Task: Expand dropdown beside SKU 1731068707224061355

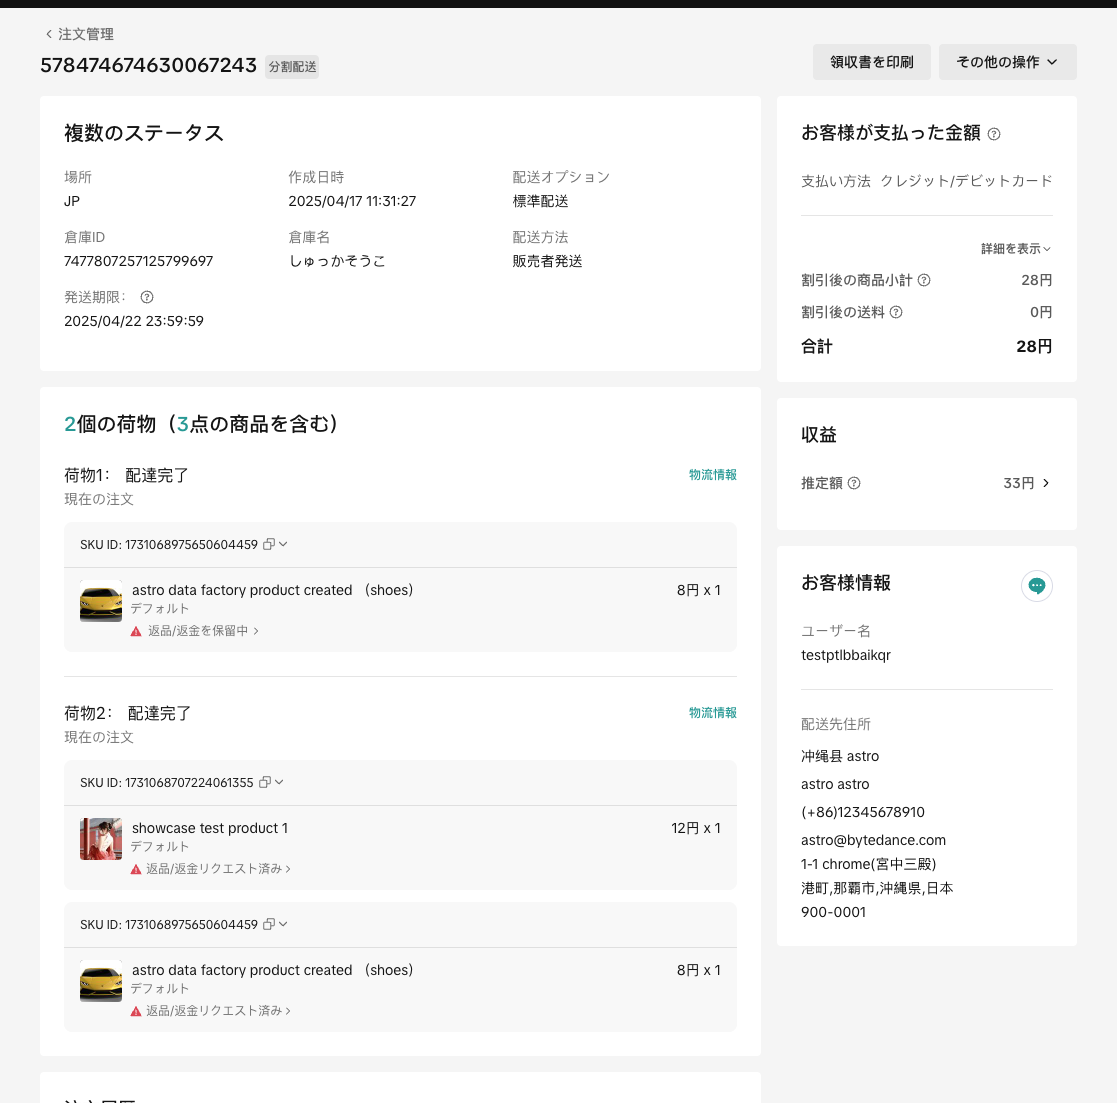Action: [279, 782]
